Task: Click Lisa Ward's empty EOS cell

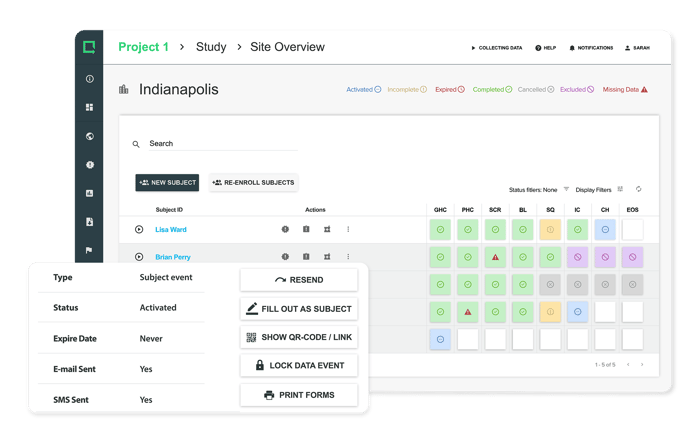Action: click(x=633, y=230)
